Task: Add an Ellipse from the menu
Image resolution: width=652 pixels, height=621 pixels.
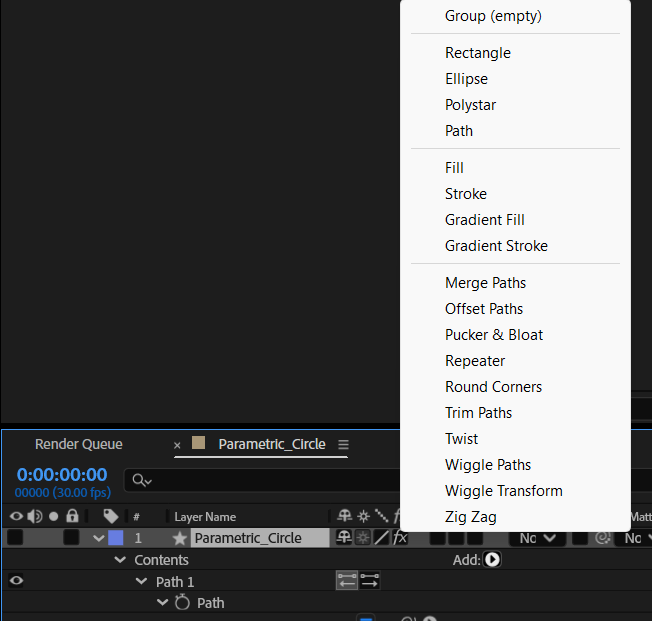Action: (x=466, y=79)
